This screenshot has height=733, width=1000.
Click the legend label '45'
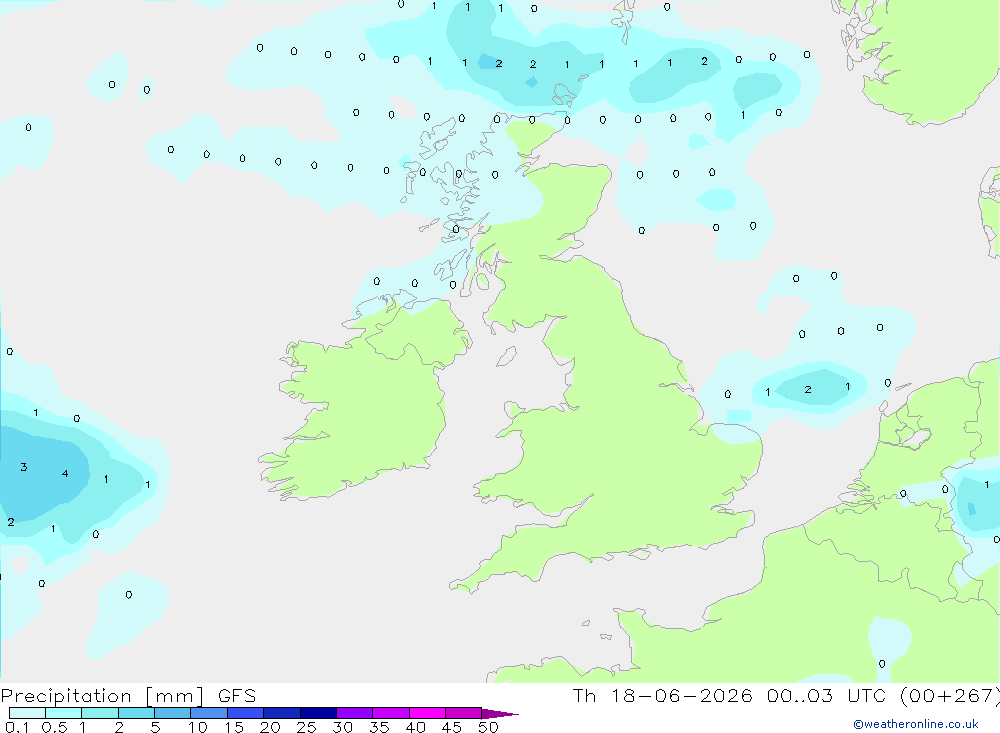tap(452, 727)
